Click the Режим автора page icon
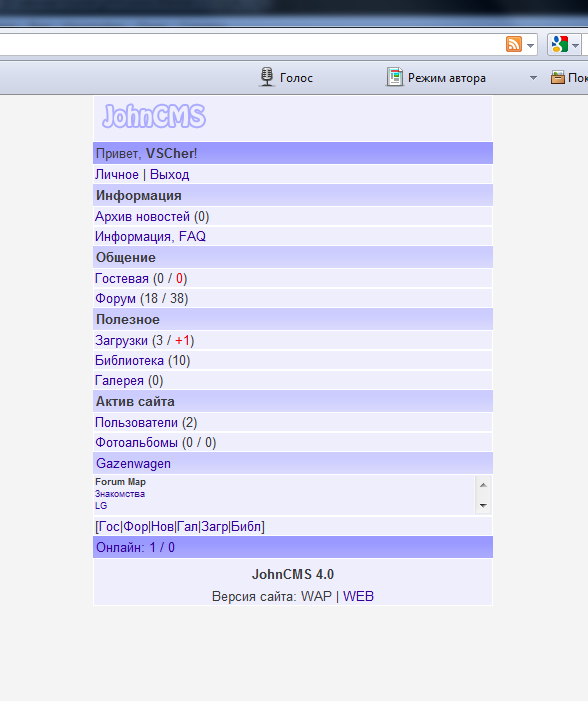Viewport: 588px width, 701px height. [394, 77]
